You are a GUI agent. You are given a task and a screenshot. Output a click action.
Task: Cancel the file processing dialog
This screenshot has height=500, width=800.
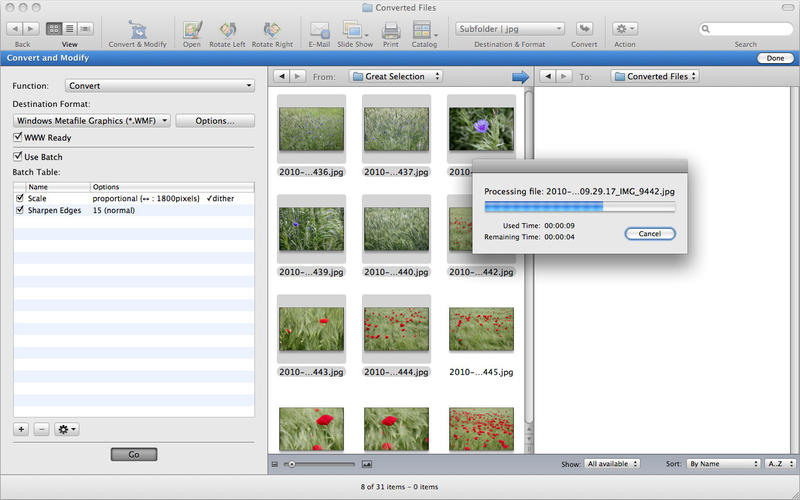pos(649,234)
